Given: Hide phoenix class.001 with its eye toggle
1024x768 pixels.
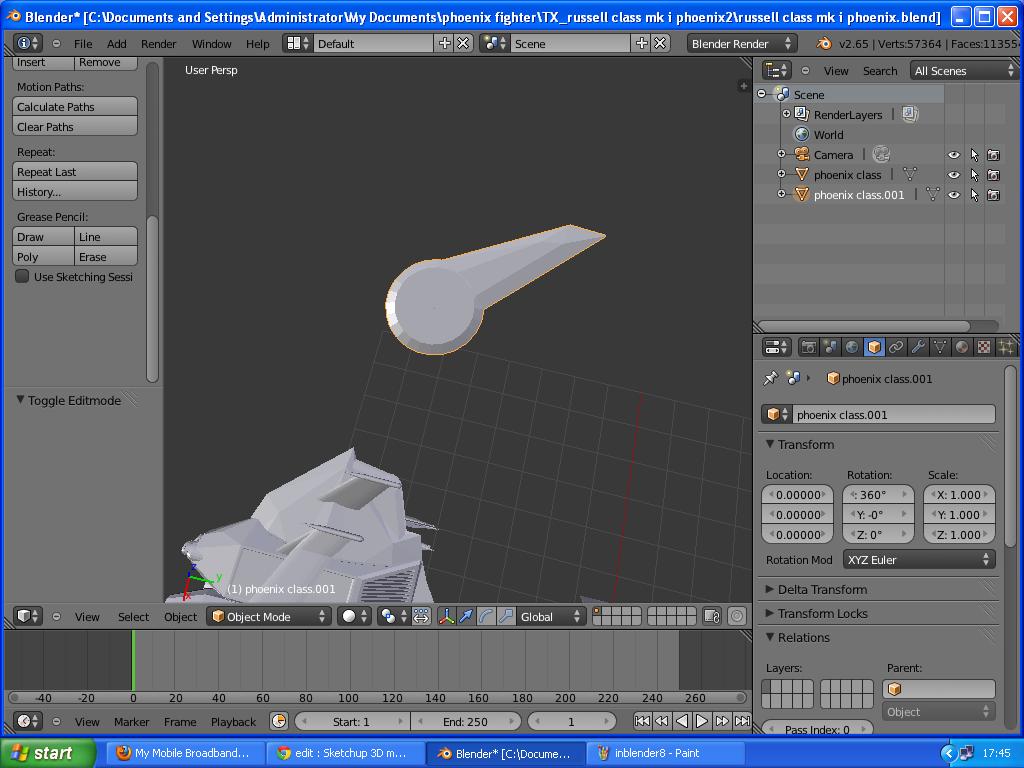Looking at the screenshot, I should 954,194.
